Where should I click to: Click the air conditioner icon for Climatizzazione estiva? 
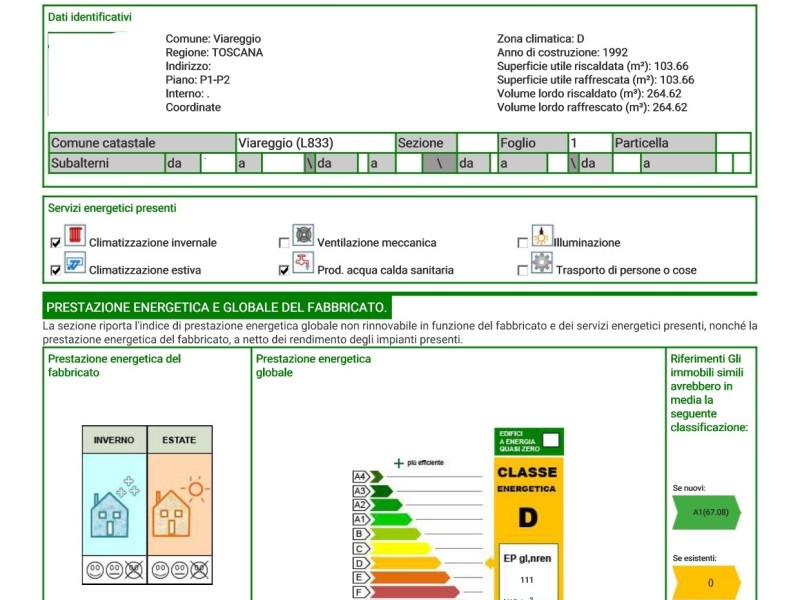75,264
